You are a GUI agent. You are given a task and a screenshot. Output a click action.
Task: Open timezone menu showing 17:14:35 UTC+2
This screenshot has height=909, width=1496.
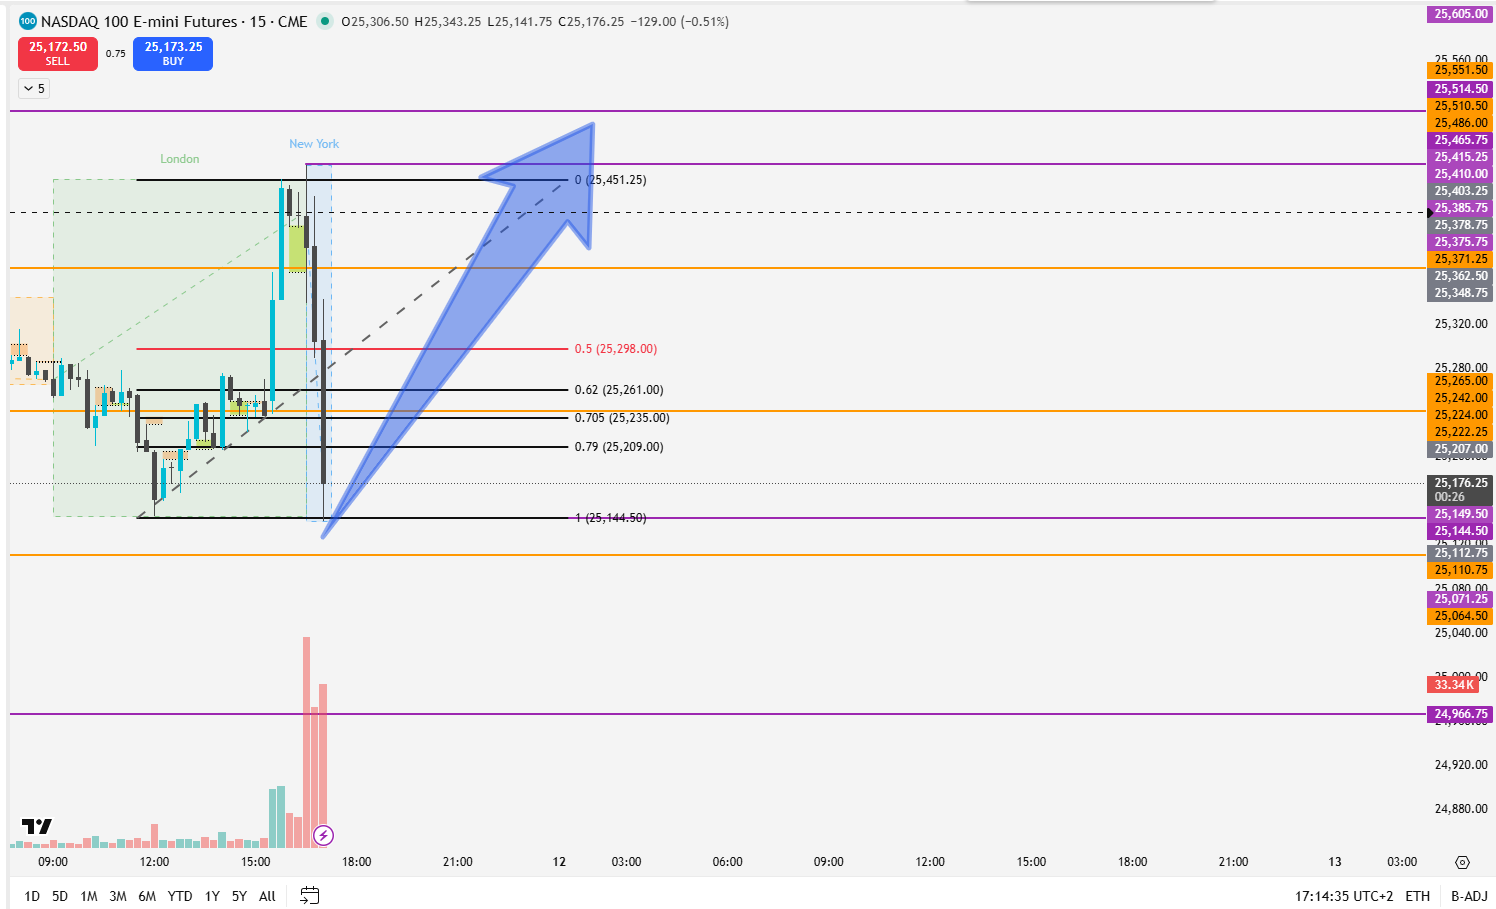click(1343, 896)
